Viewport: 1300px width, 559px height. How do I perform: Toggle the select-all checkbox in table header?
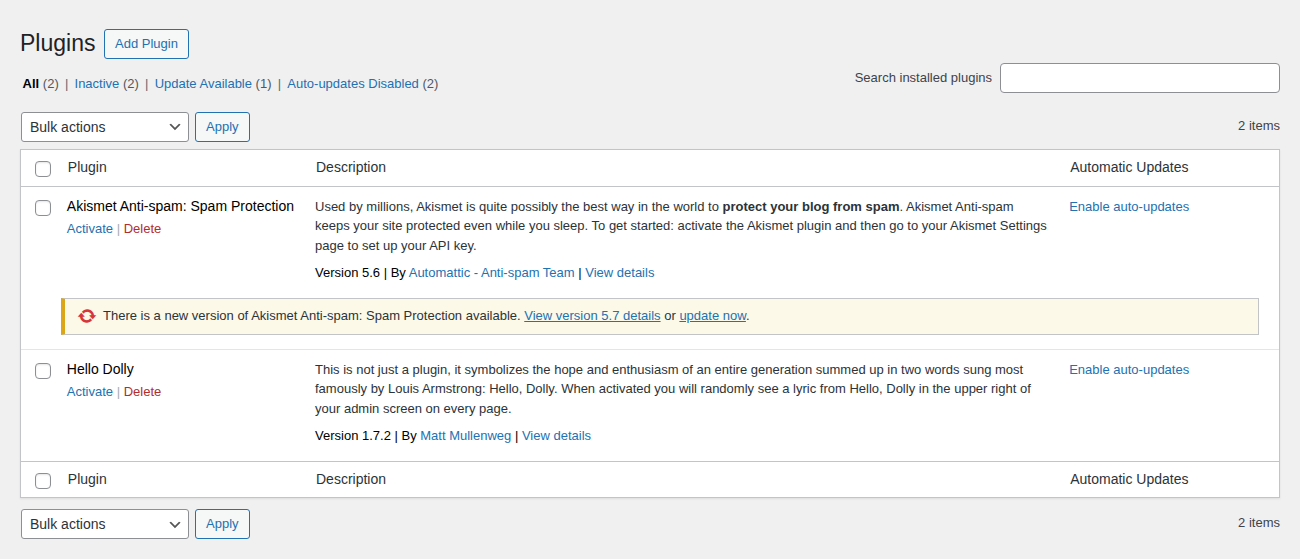pos(43,168)
